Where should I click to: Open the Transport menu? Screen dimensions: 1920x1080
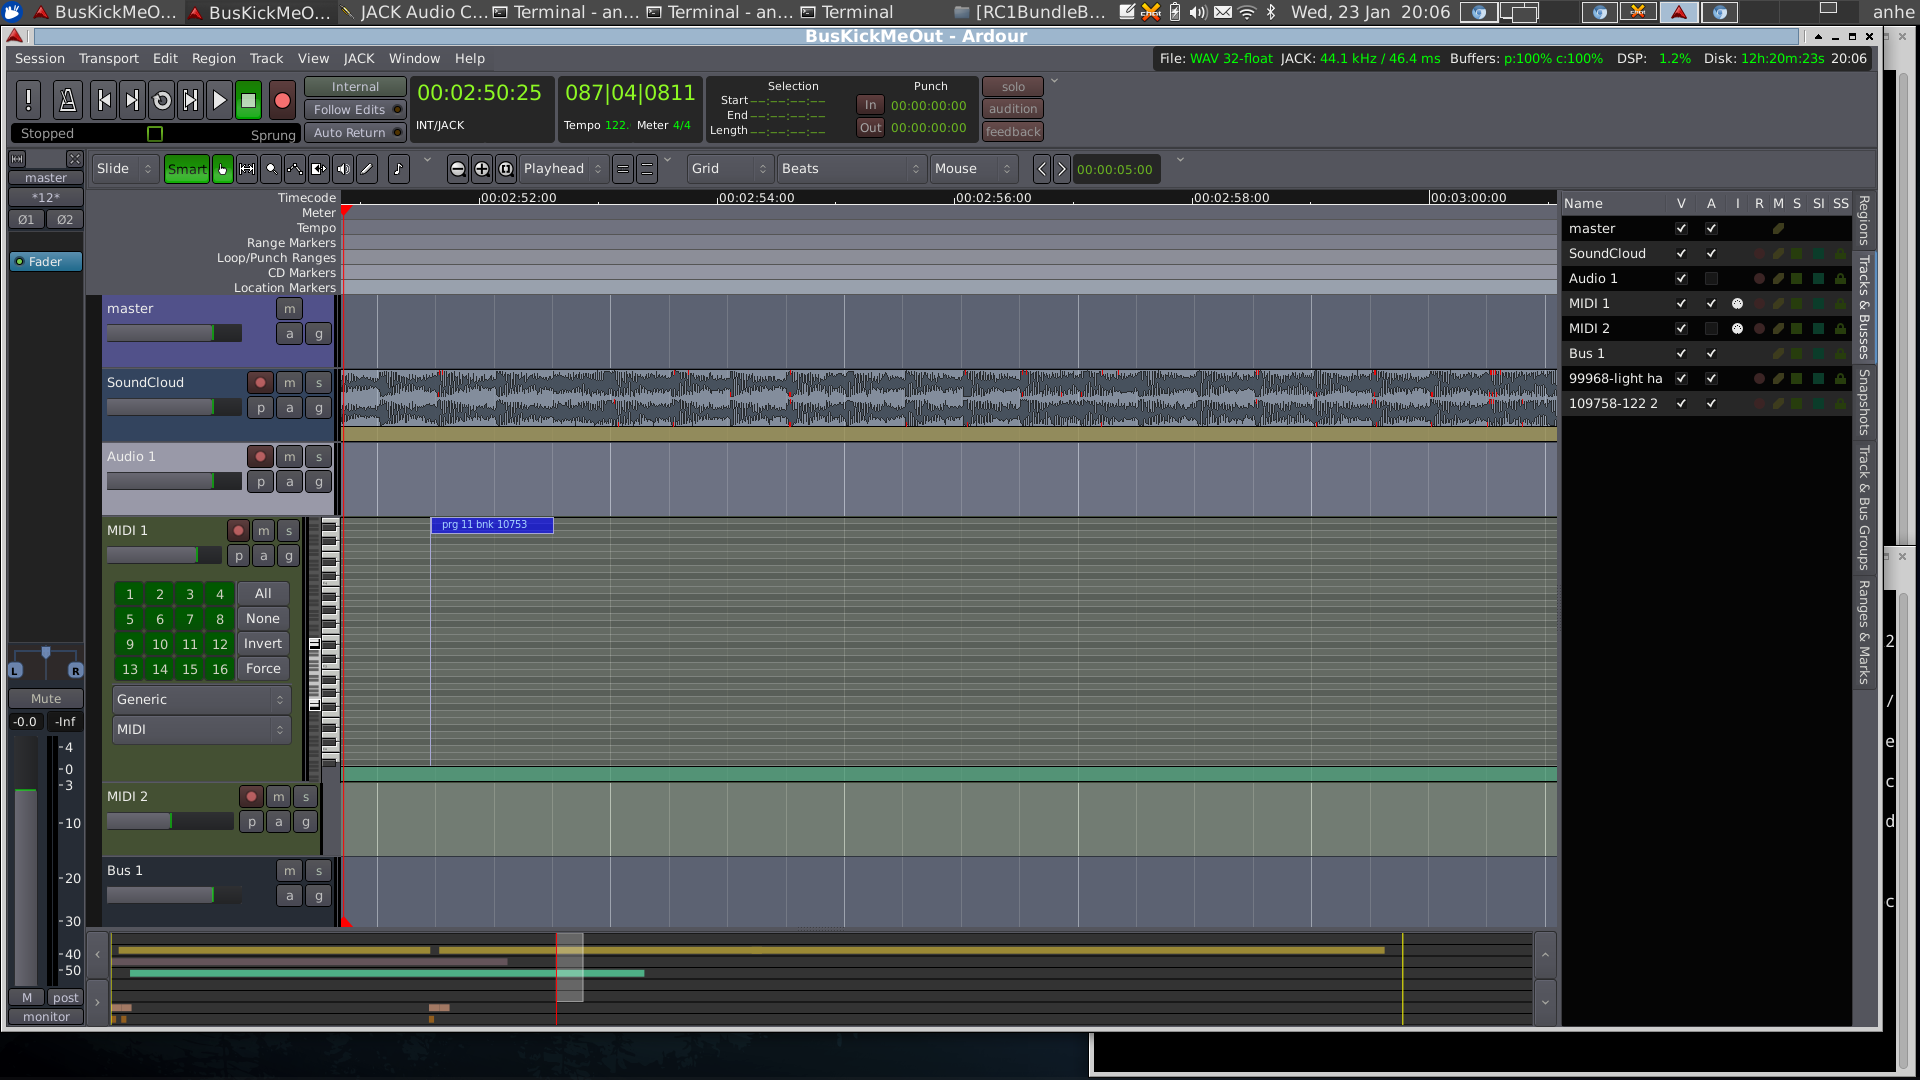[x=109, y=59]
